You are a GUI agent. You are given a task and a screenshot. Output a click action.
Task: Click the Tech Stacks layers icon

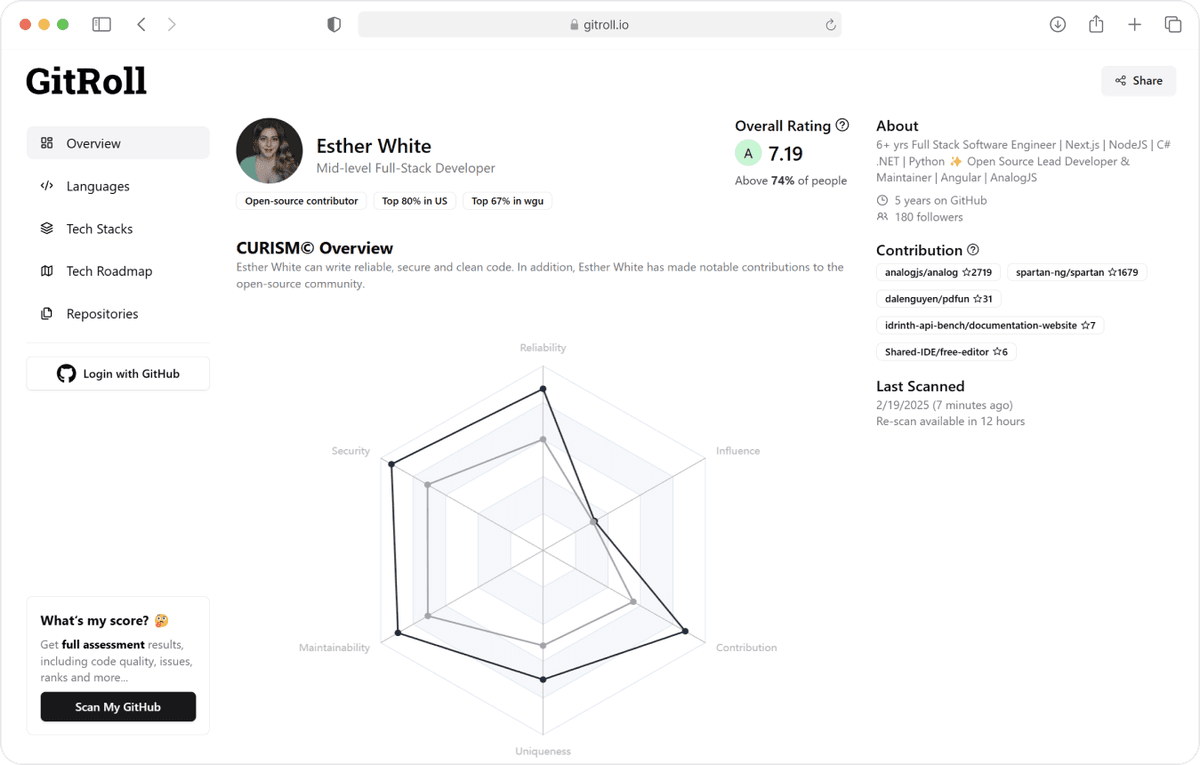coord(46,228)
